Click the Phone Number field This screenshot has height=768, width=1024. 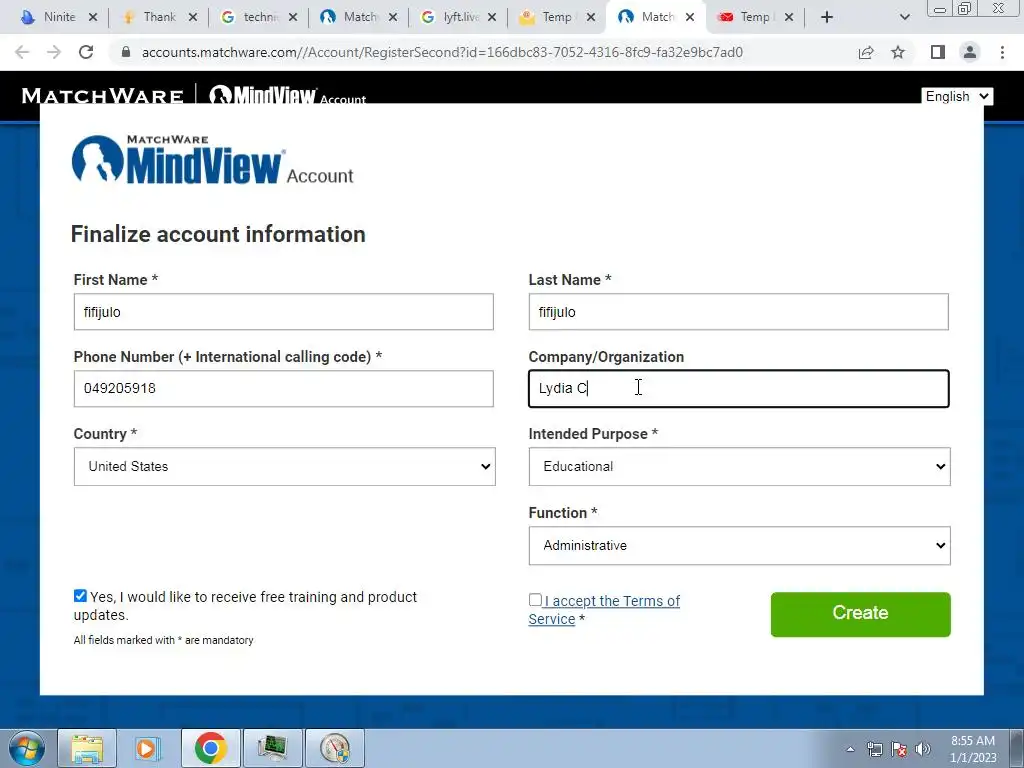(283, 389)
